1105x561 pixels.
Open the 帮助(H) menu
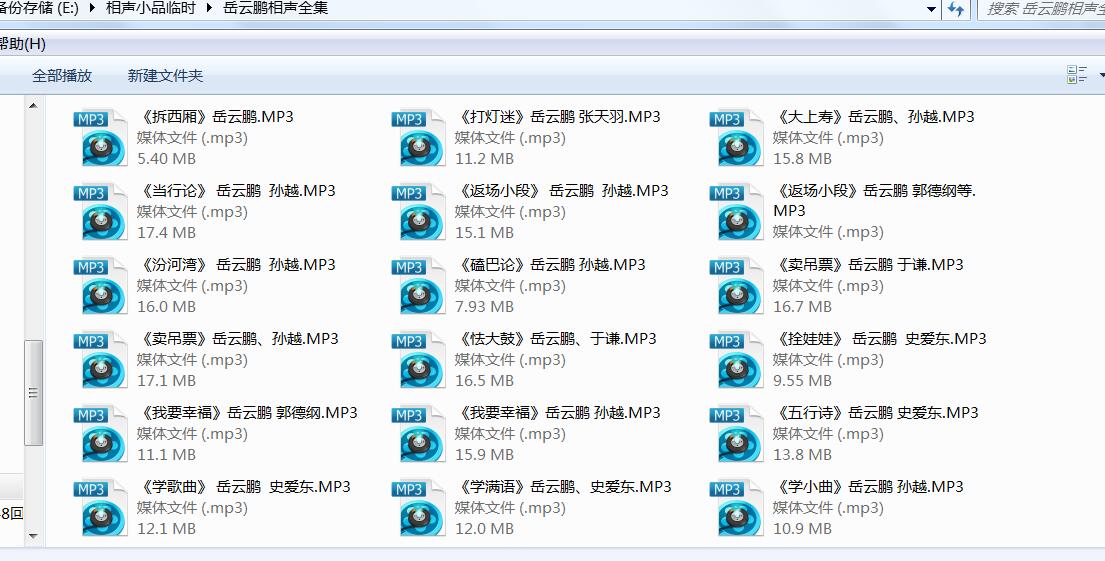(22, 44)
